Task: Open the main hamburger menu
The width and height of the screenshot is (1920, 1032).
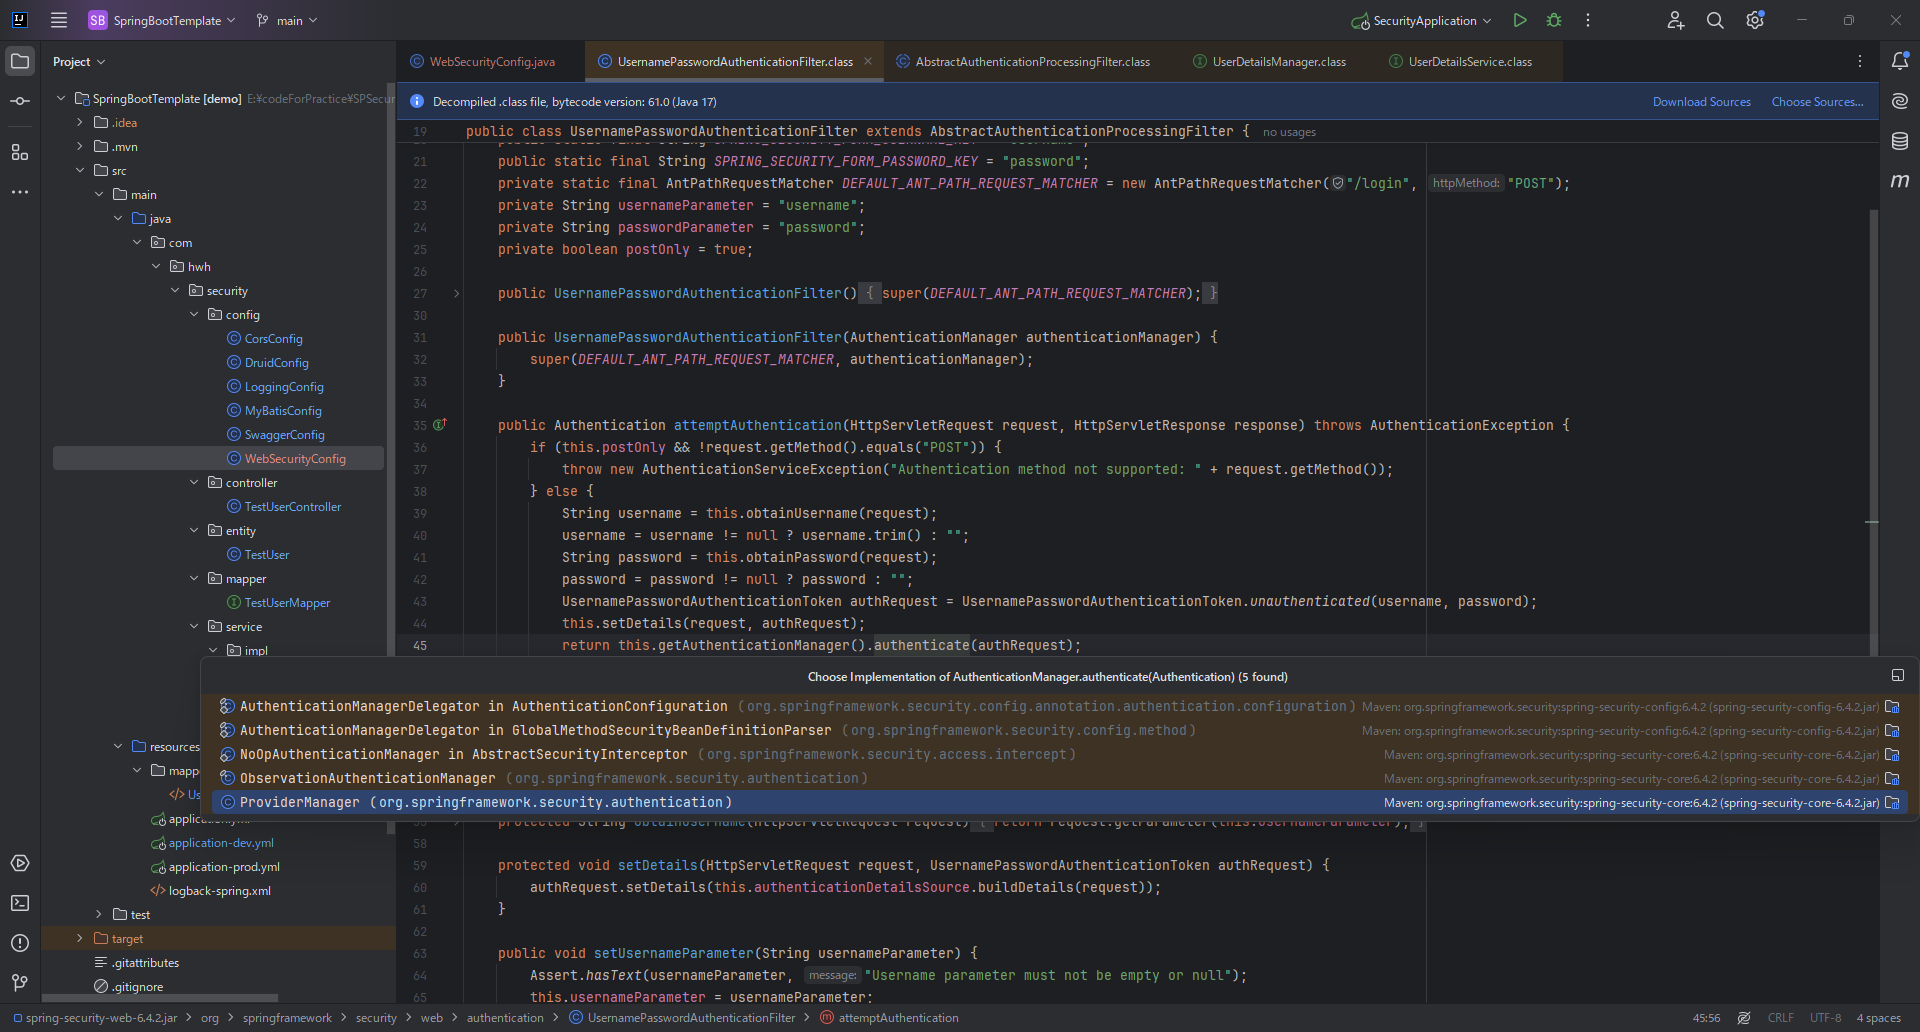Action: 59,20
